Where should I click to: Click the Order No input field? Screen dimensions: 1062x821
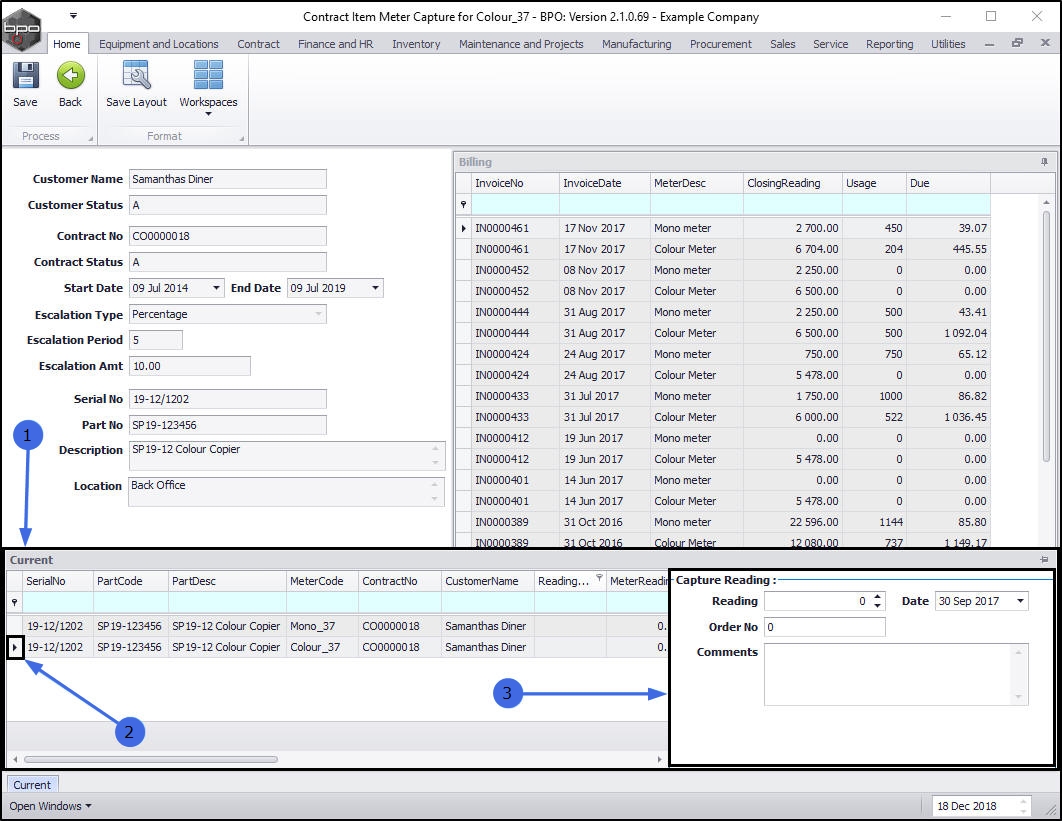824,627
